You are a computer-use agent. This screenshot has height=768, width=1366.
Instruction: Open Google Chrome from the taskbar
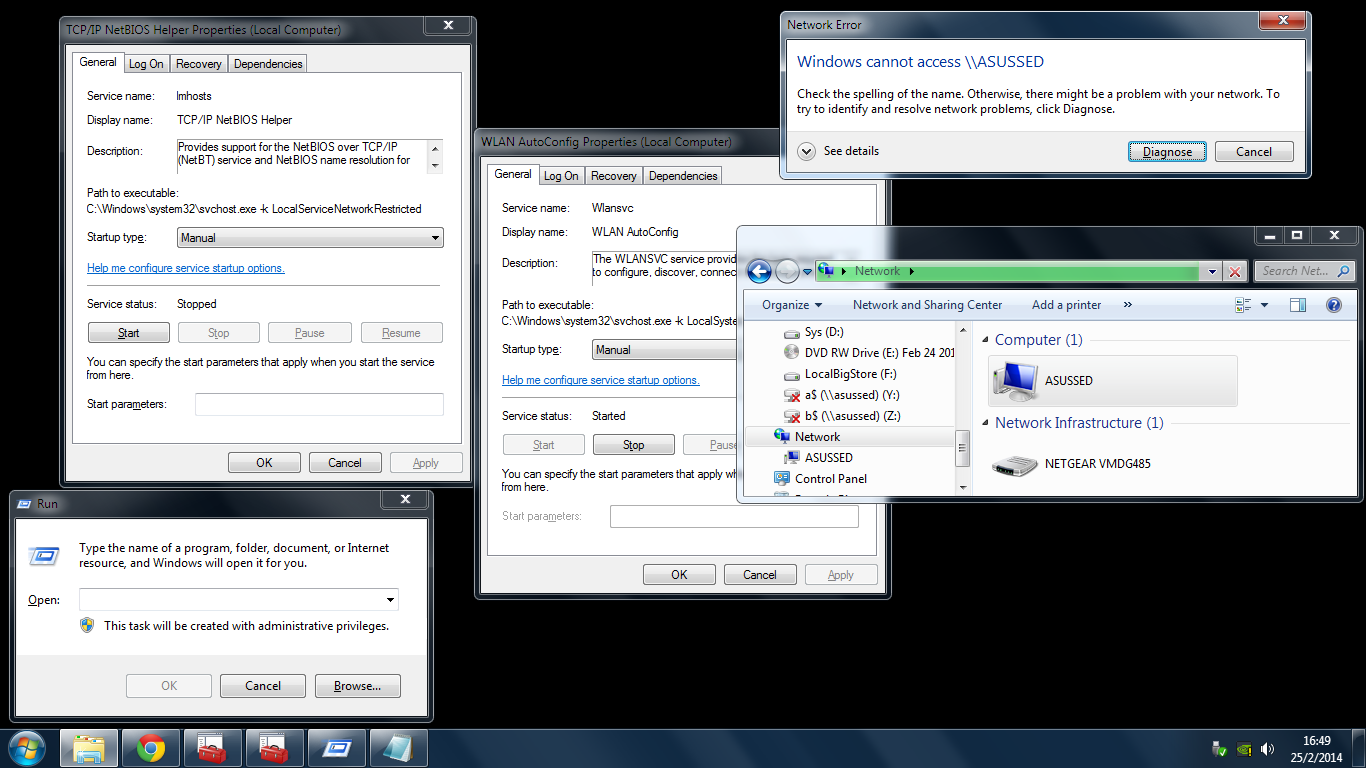click(151, 748)
